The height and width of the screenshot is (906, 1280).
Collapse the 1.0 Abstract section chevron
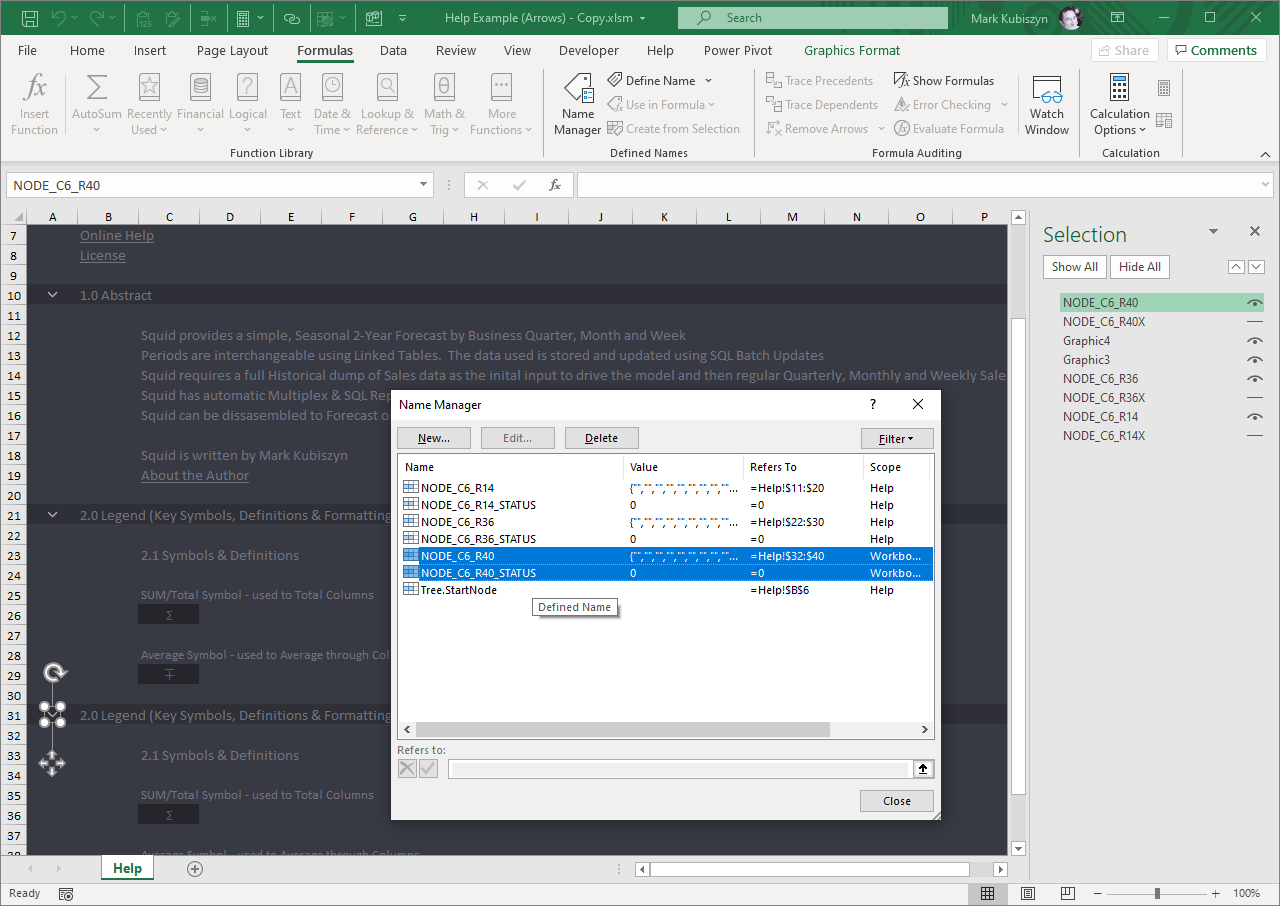53,295
